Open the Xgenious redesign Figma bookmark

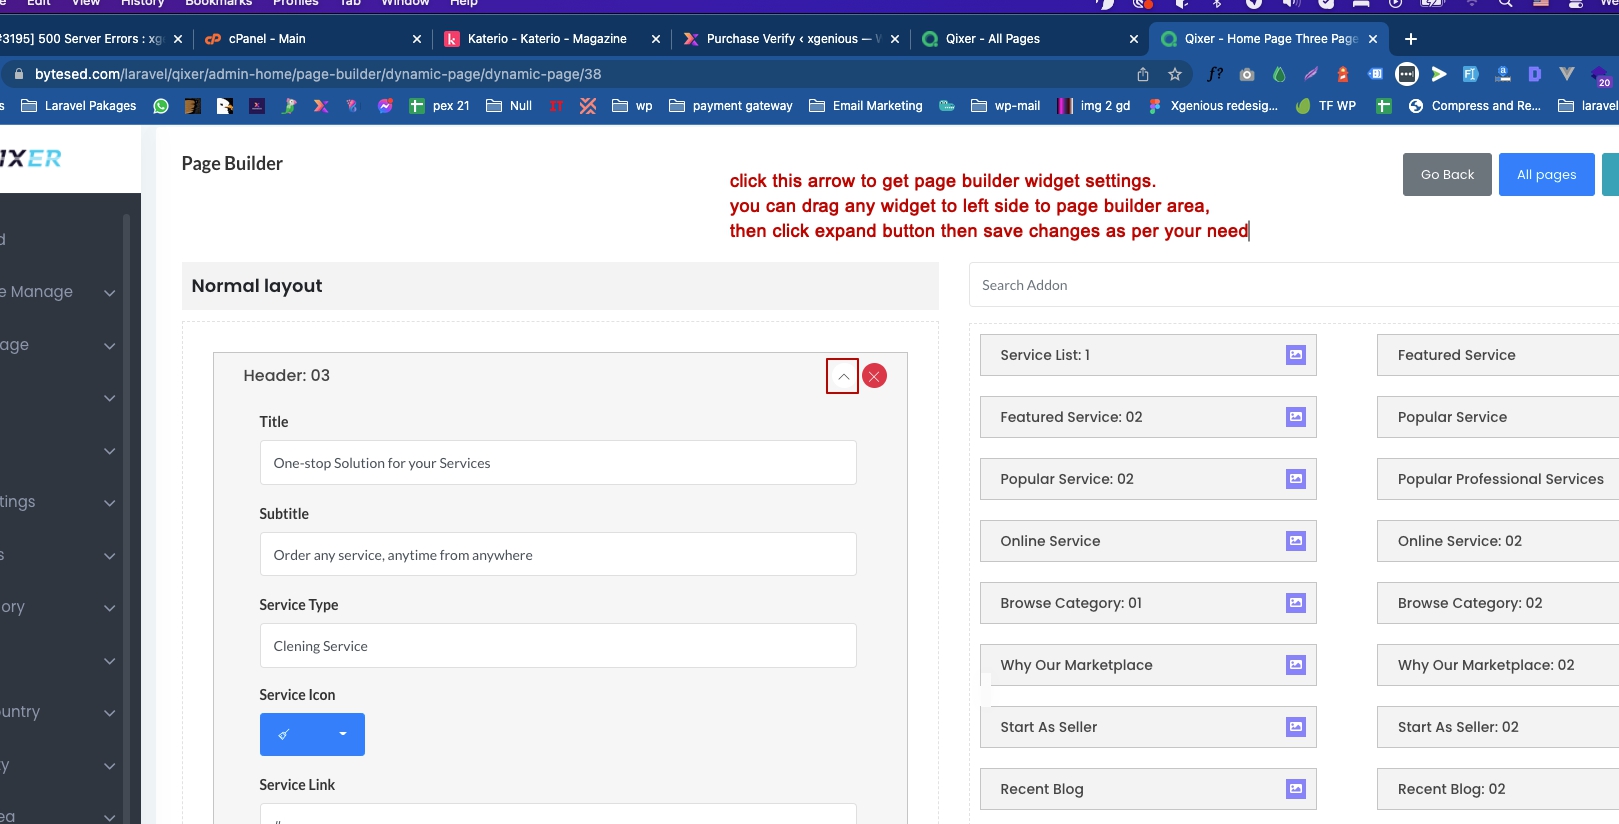pyautogui.click(x=1213, y=106)
